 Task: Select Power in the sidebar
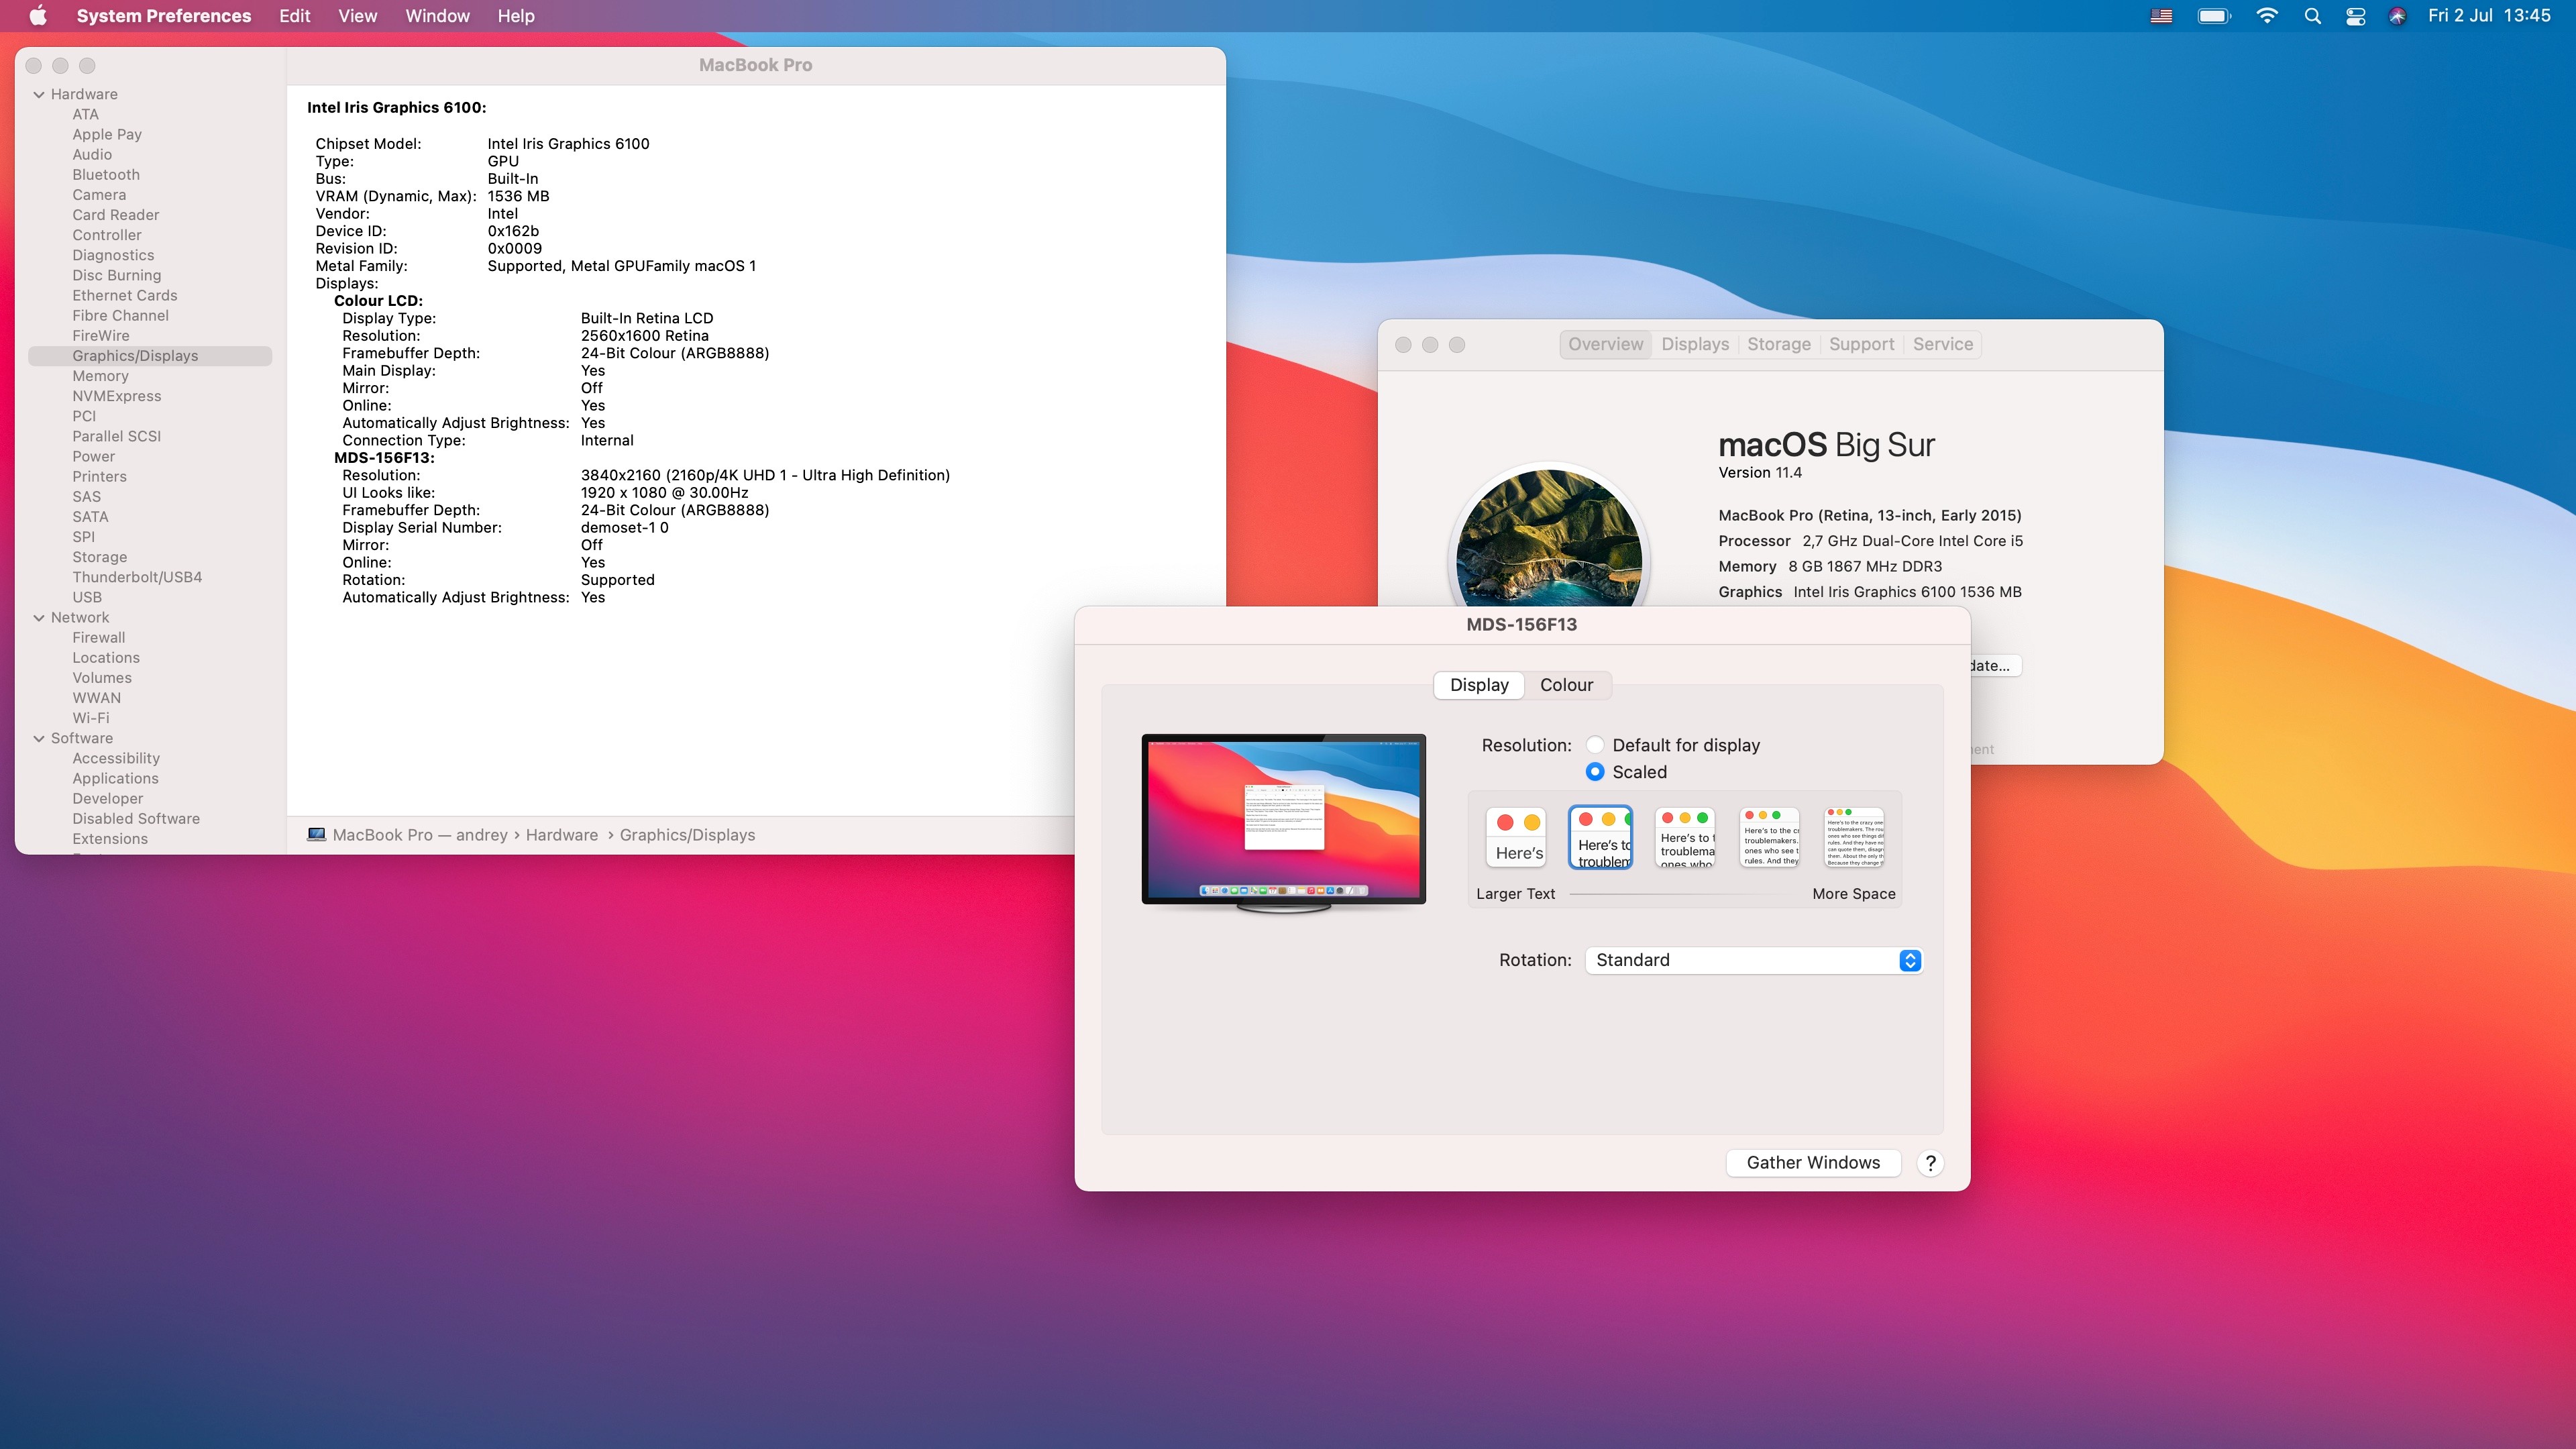pyautogui.click(x=94, y=457)
